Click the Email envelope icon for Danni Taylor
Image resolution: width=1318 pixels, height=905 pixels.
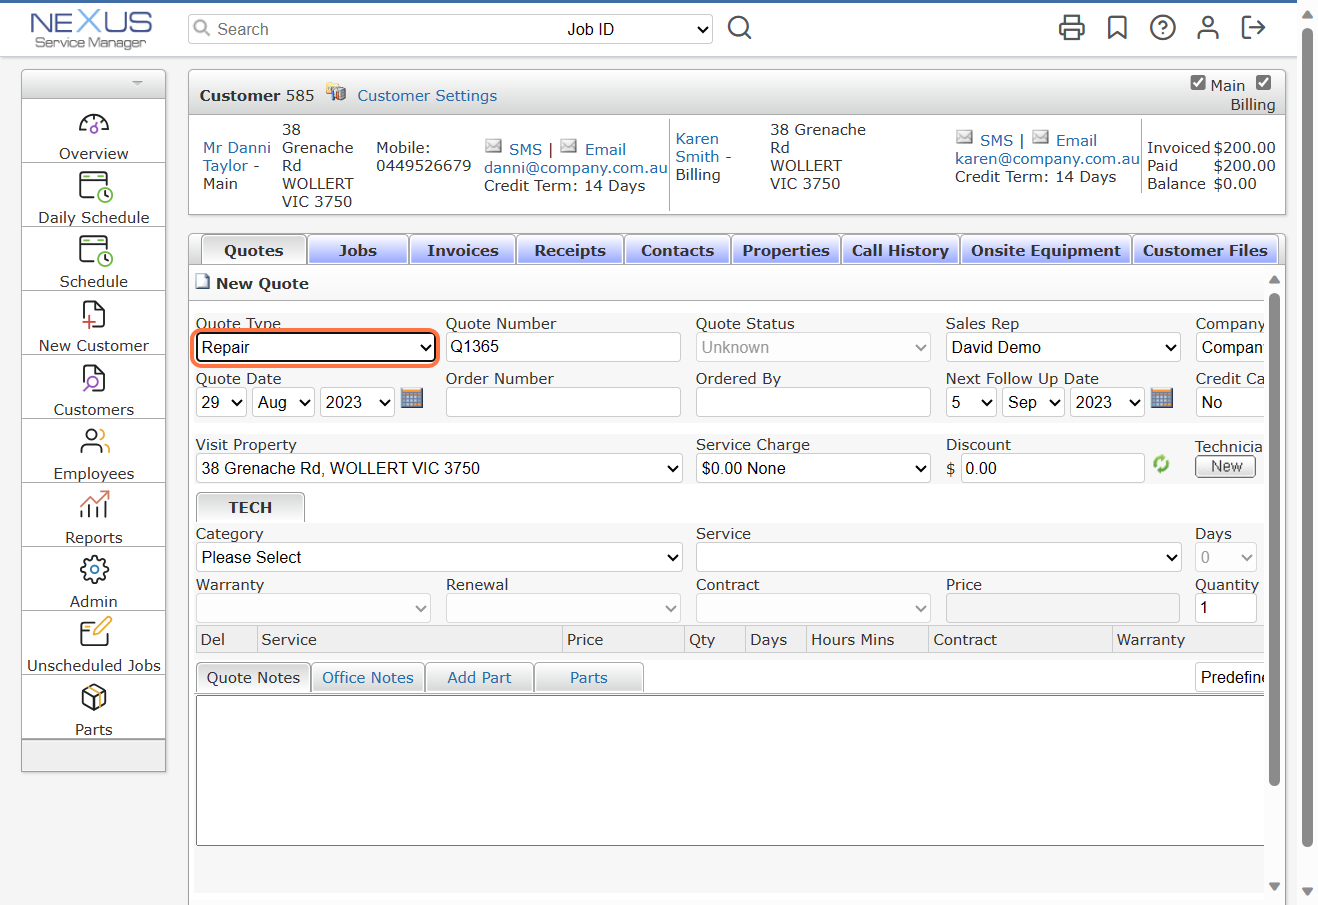(569, 146)
